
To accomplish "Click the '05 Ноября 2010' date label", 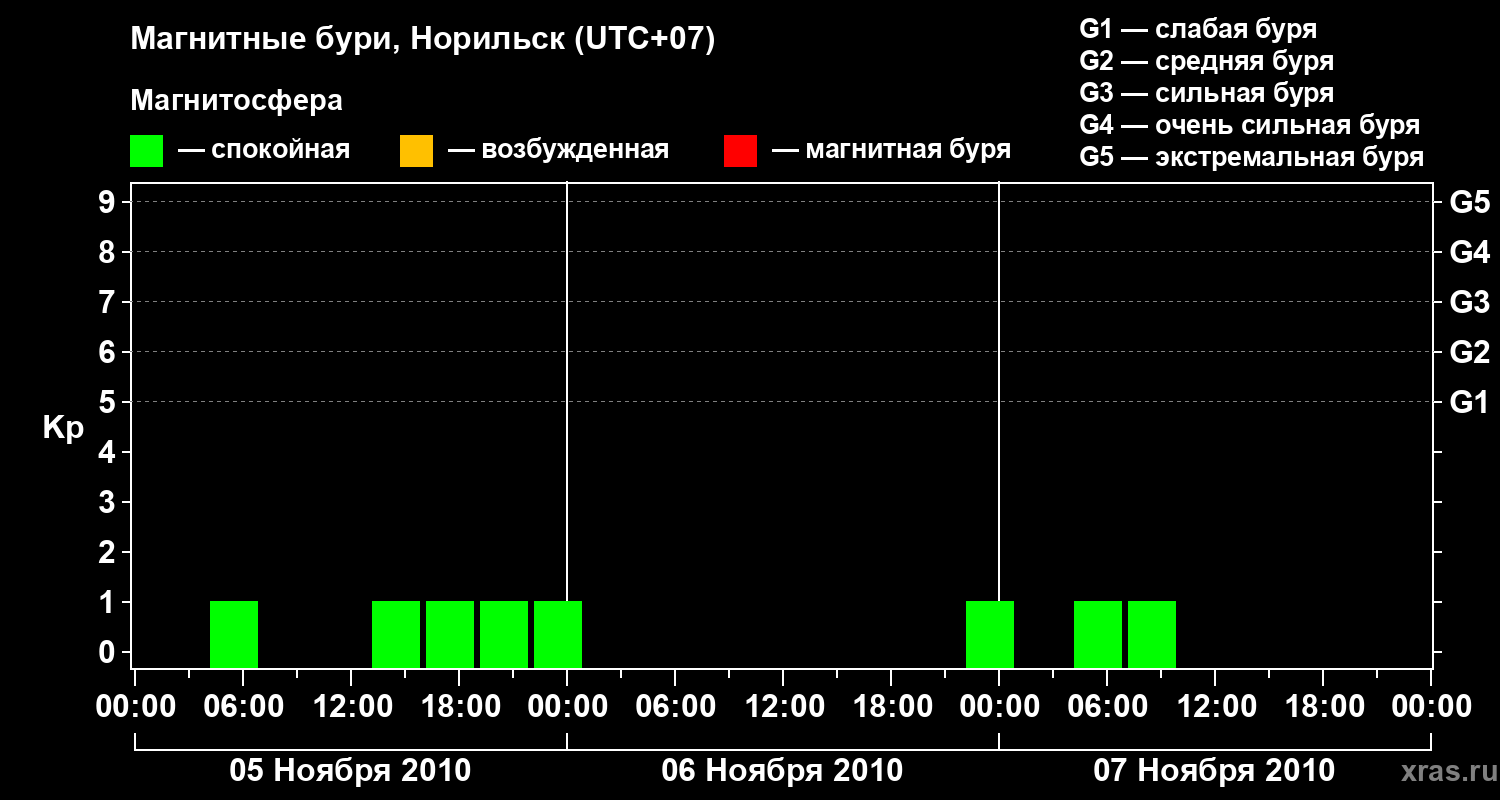I will pyautogui.click(x=350, y=771).
